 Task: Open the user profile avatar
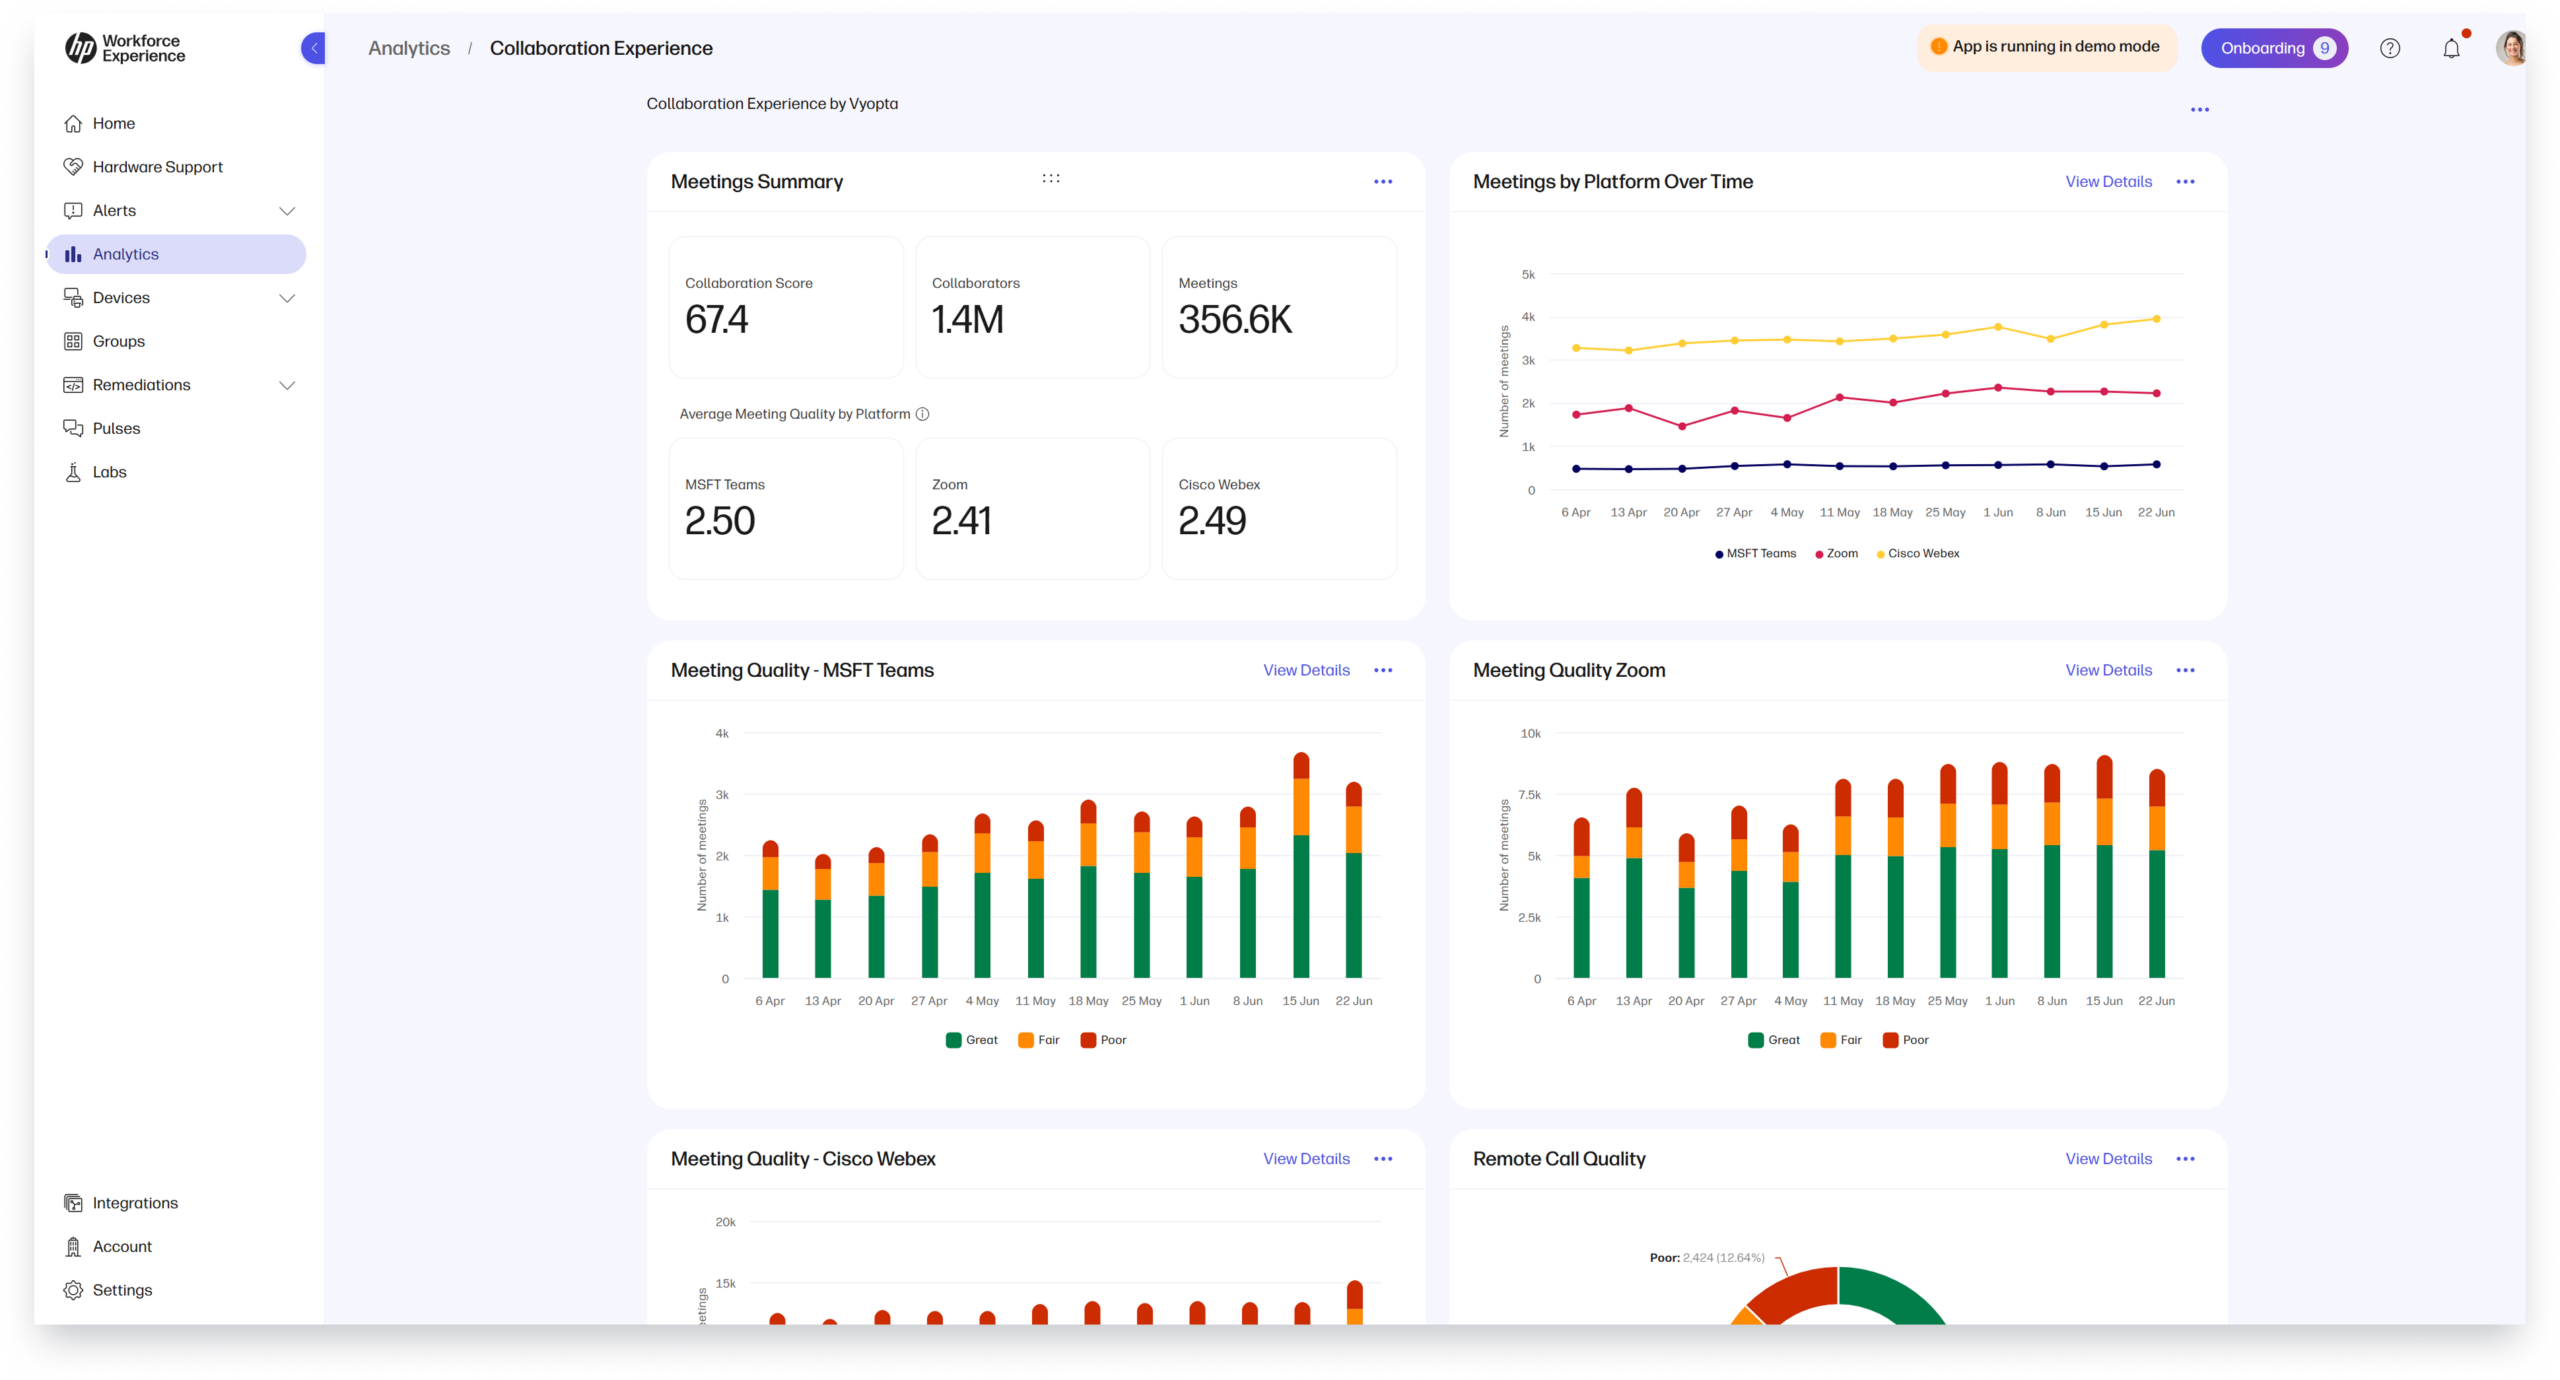pyautogui.click(x=2513, y=47)
